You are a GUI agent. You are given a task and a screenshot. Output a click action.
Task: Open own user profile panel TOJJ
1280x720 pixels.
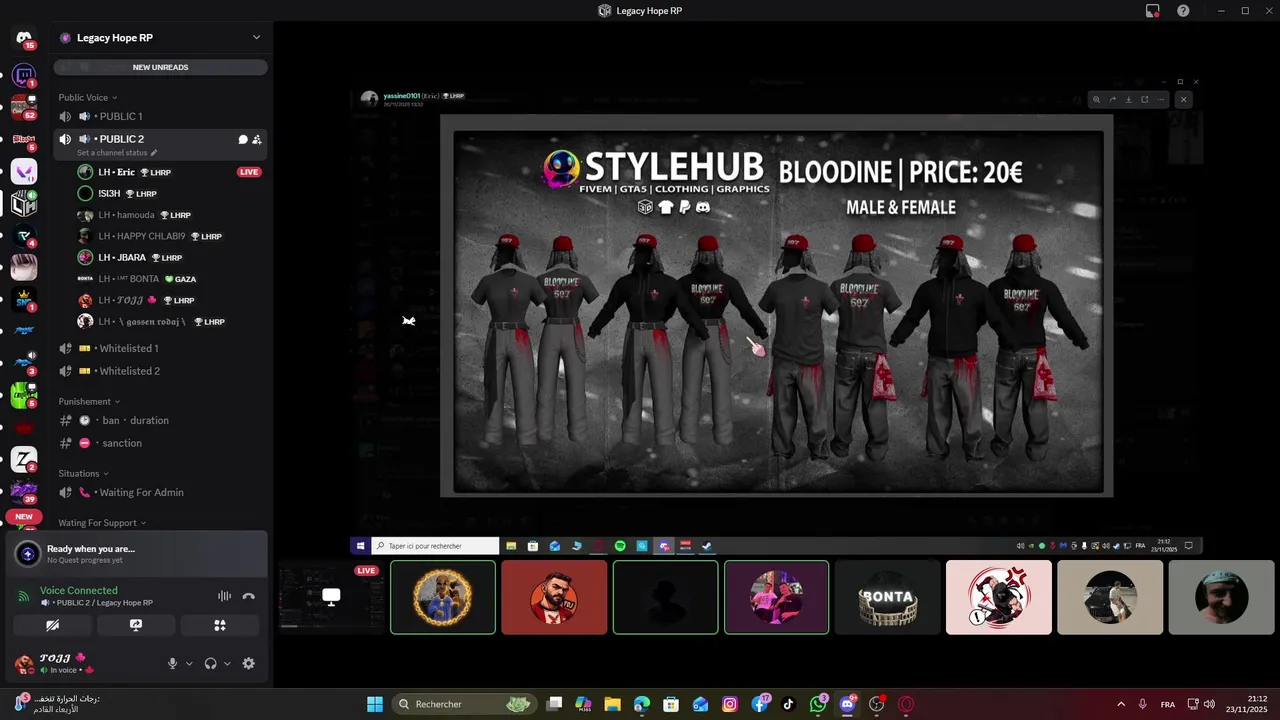point(70,663)
